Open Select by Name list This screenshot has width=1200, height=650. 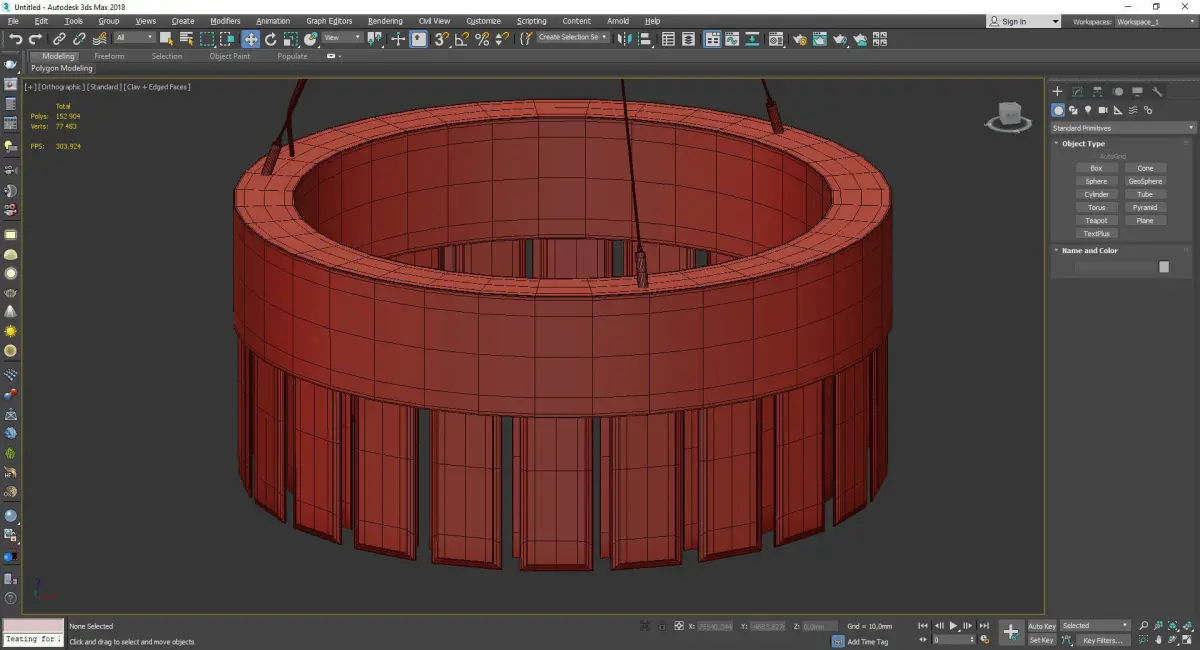pyautogui.click(x=186, y=39)
